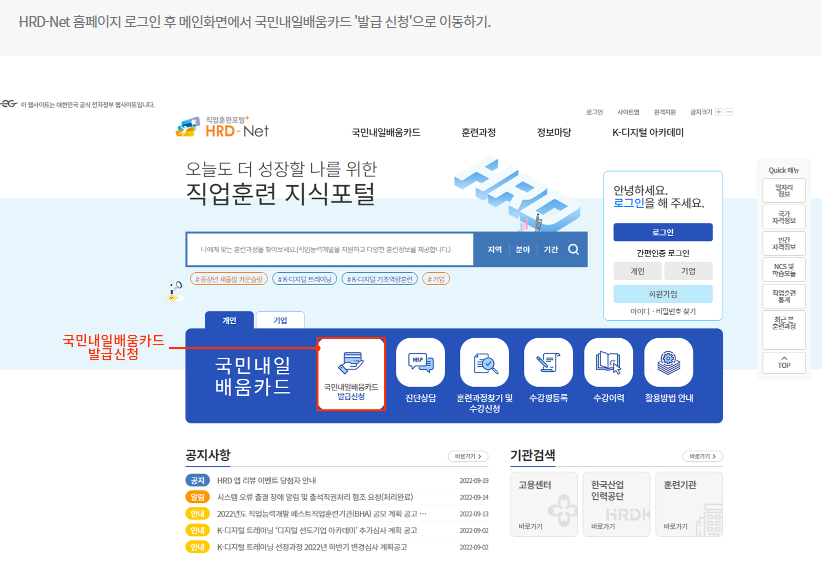Open the 한국산업인력공단 card

(616, 504)
